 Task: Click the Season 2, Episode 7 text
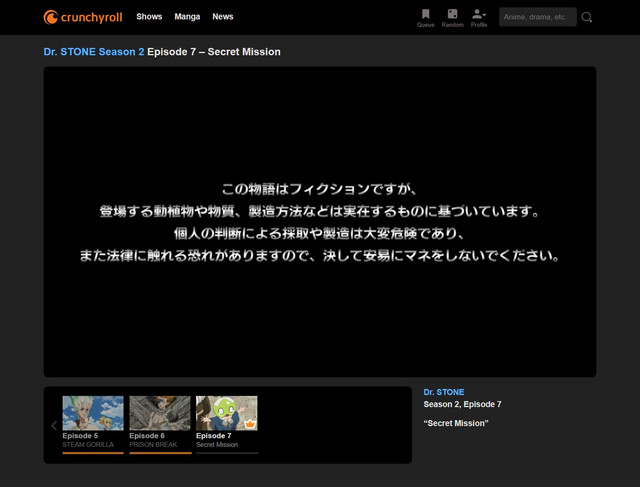462,404
